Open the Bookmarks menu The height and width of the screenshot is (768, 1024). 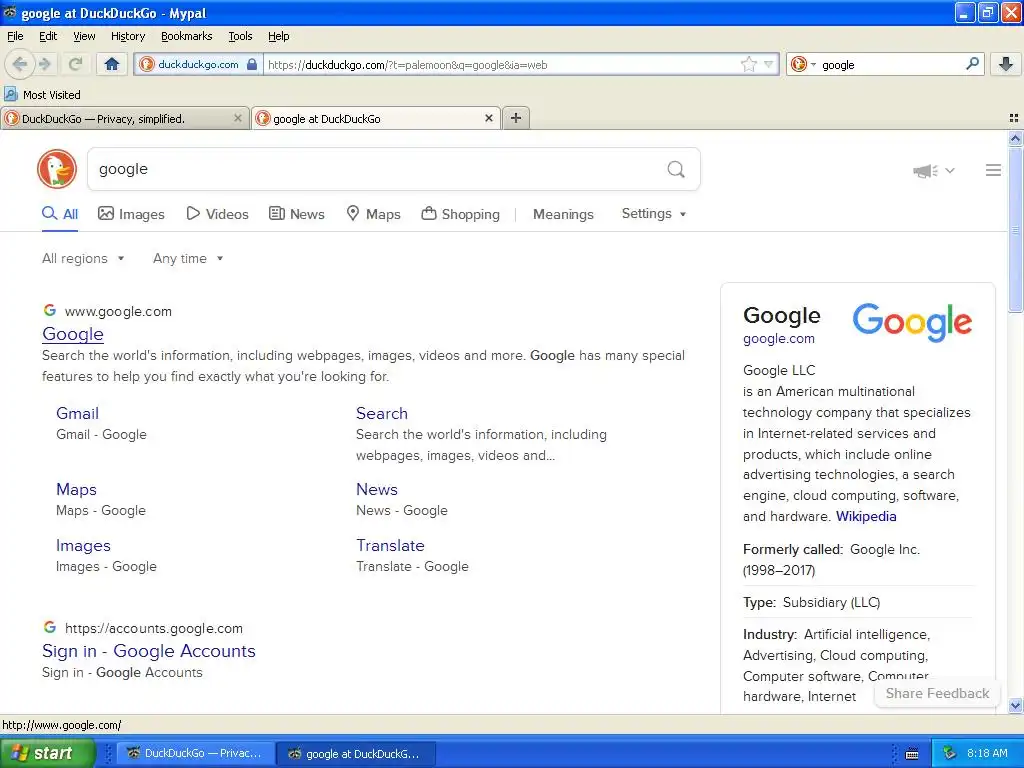point(186,36)
